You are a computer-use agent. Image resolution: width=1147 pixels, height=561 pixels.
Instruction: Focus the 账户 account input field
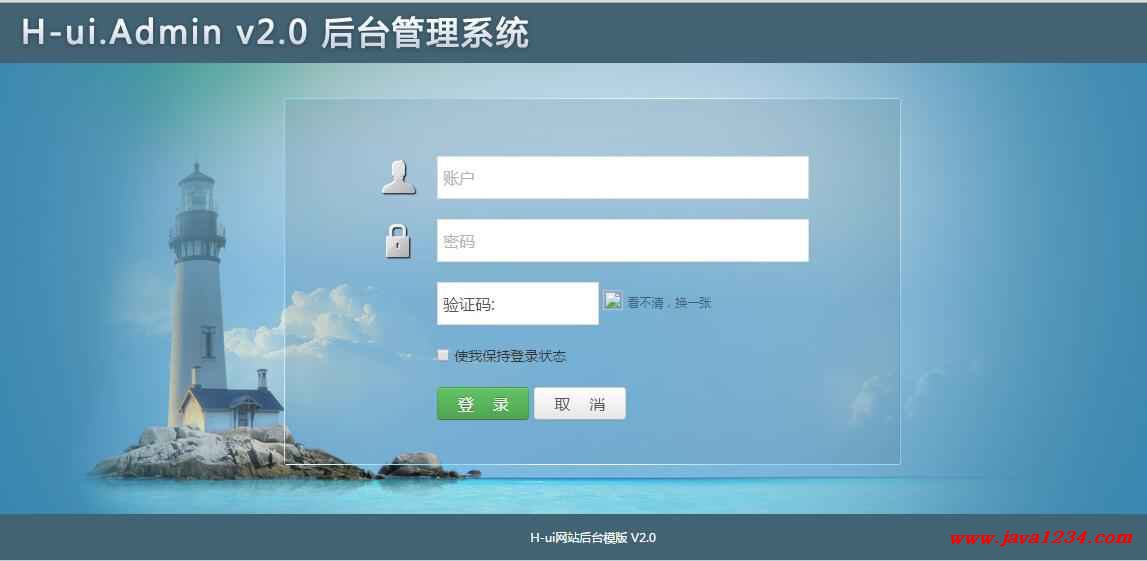point(623,177)
